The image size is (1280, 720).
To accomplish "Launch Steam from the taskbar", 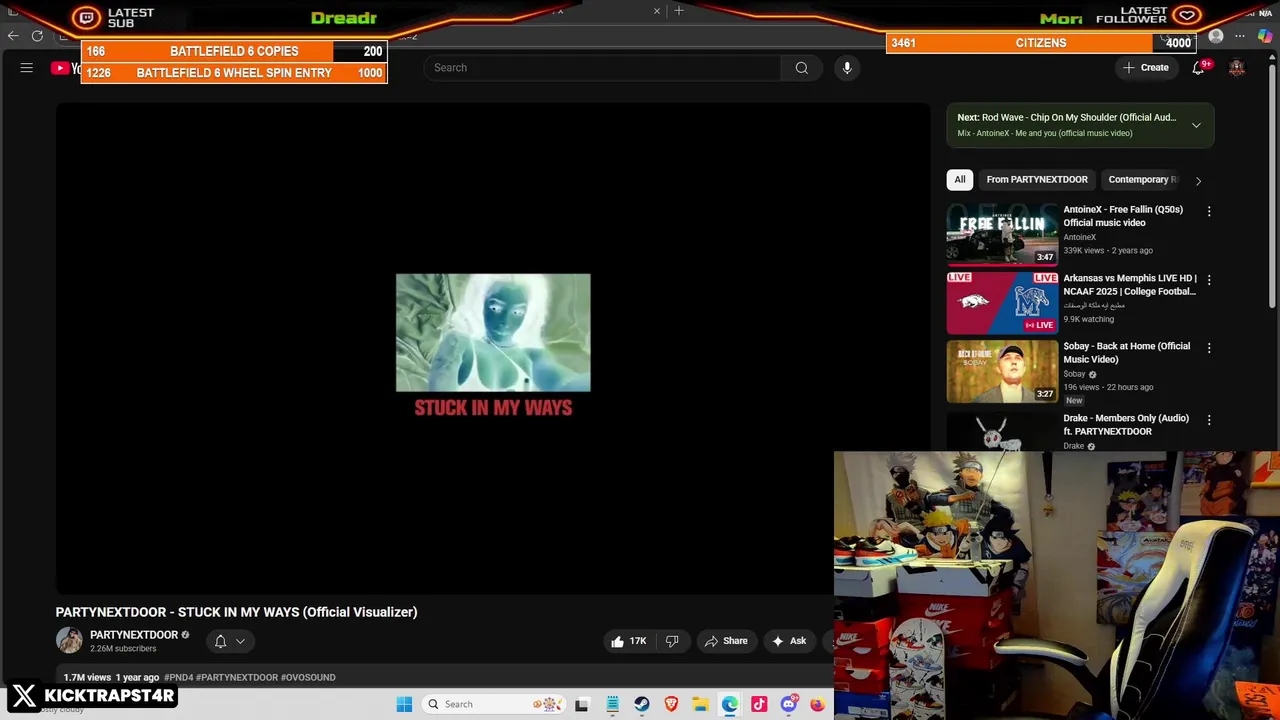I will coord(642,704).
